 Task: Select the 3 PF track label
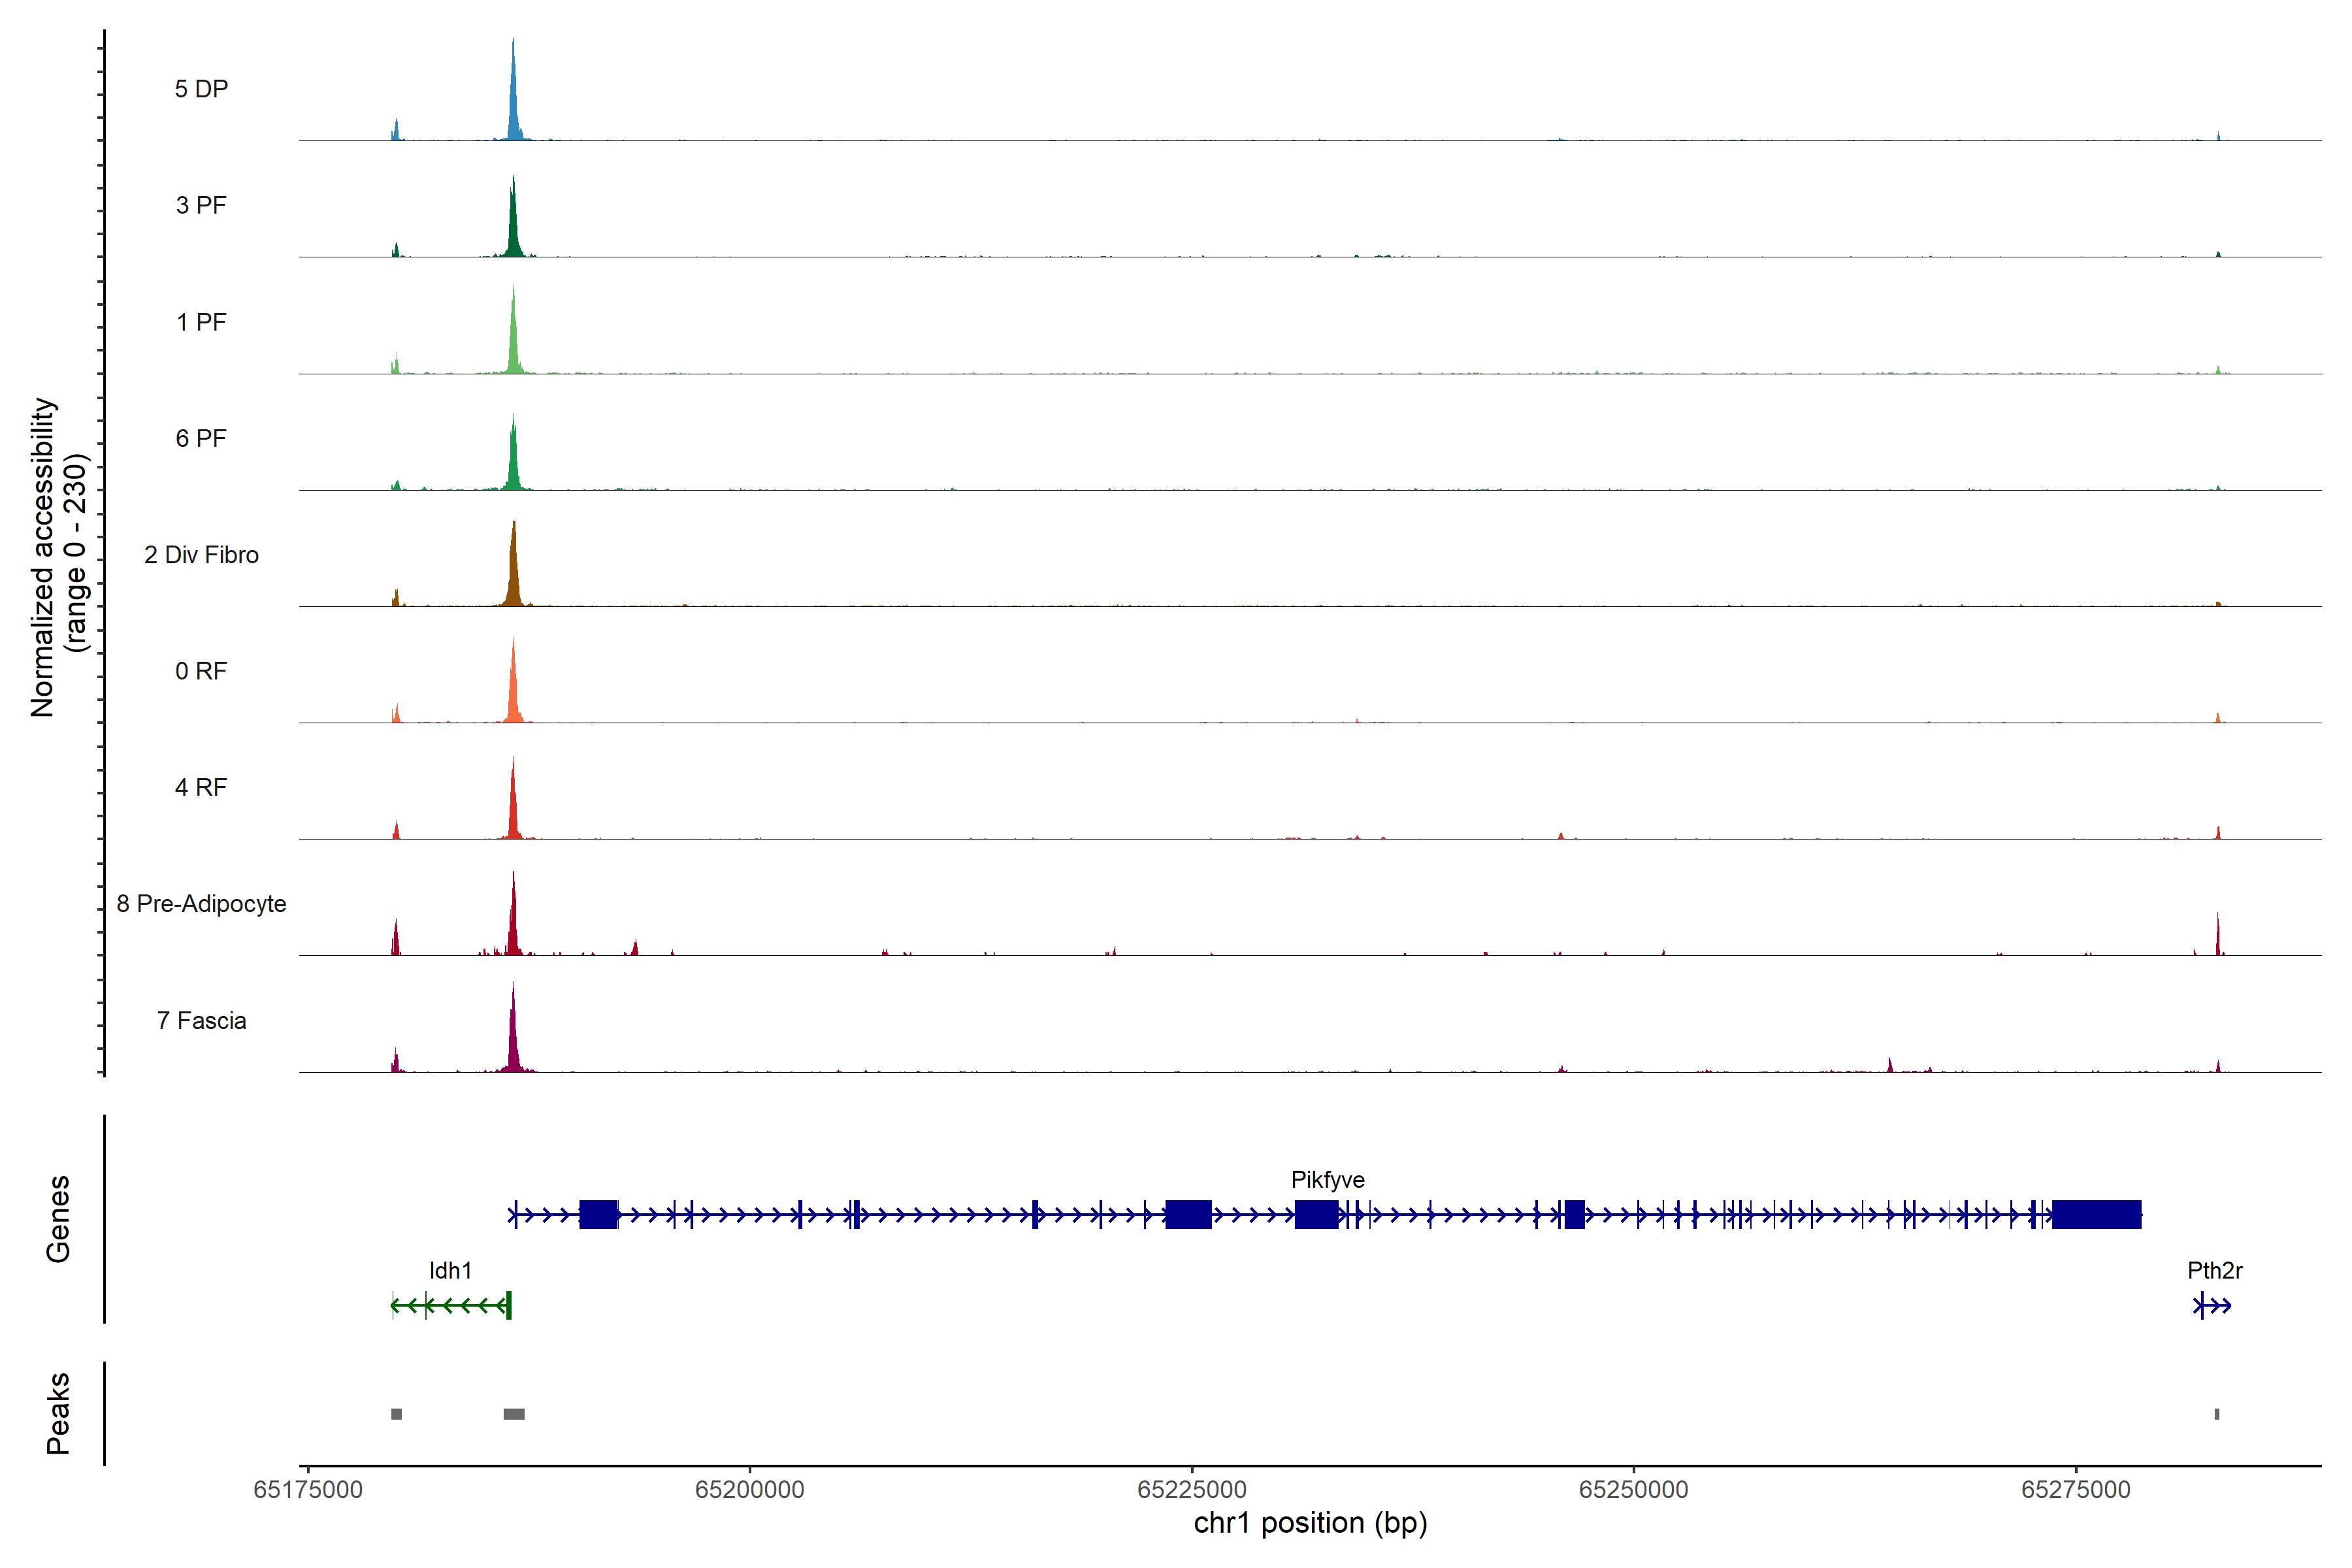pyautogui.click(x=201, y=205)
